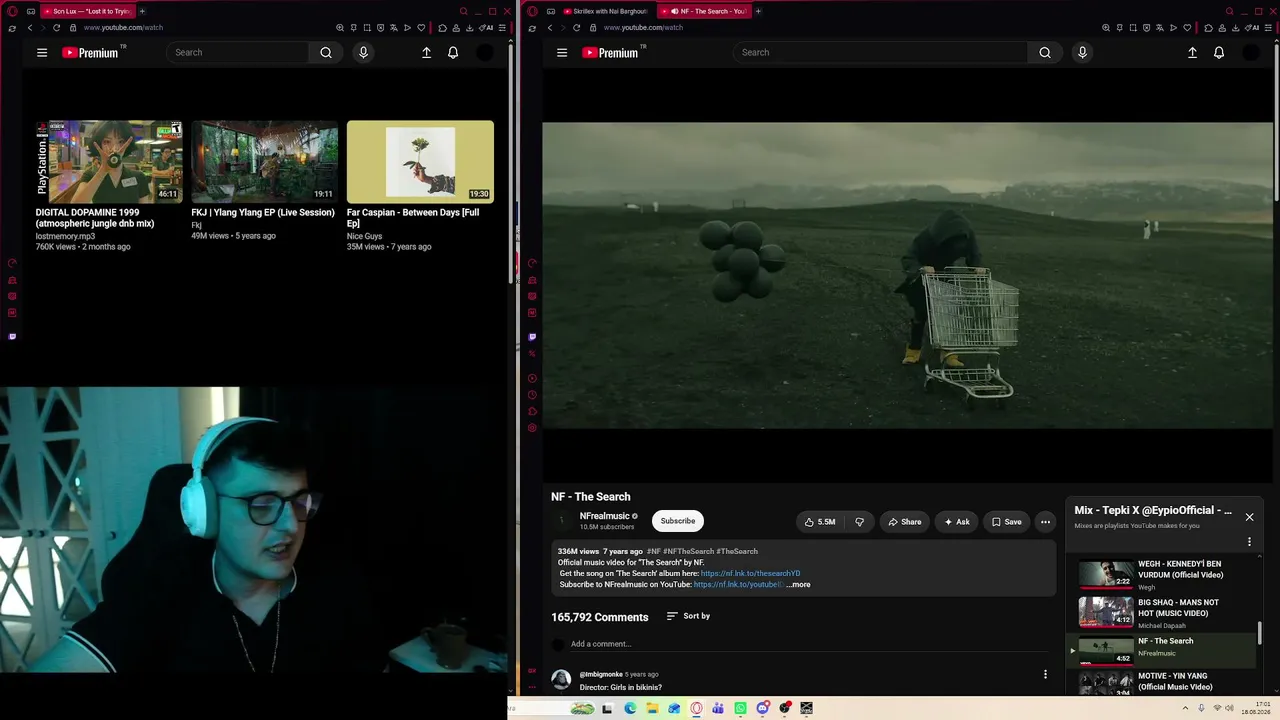Start voice search in the left window
This screenshot has width=1280, height=720.
click(x=363, y=52)
